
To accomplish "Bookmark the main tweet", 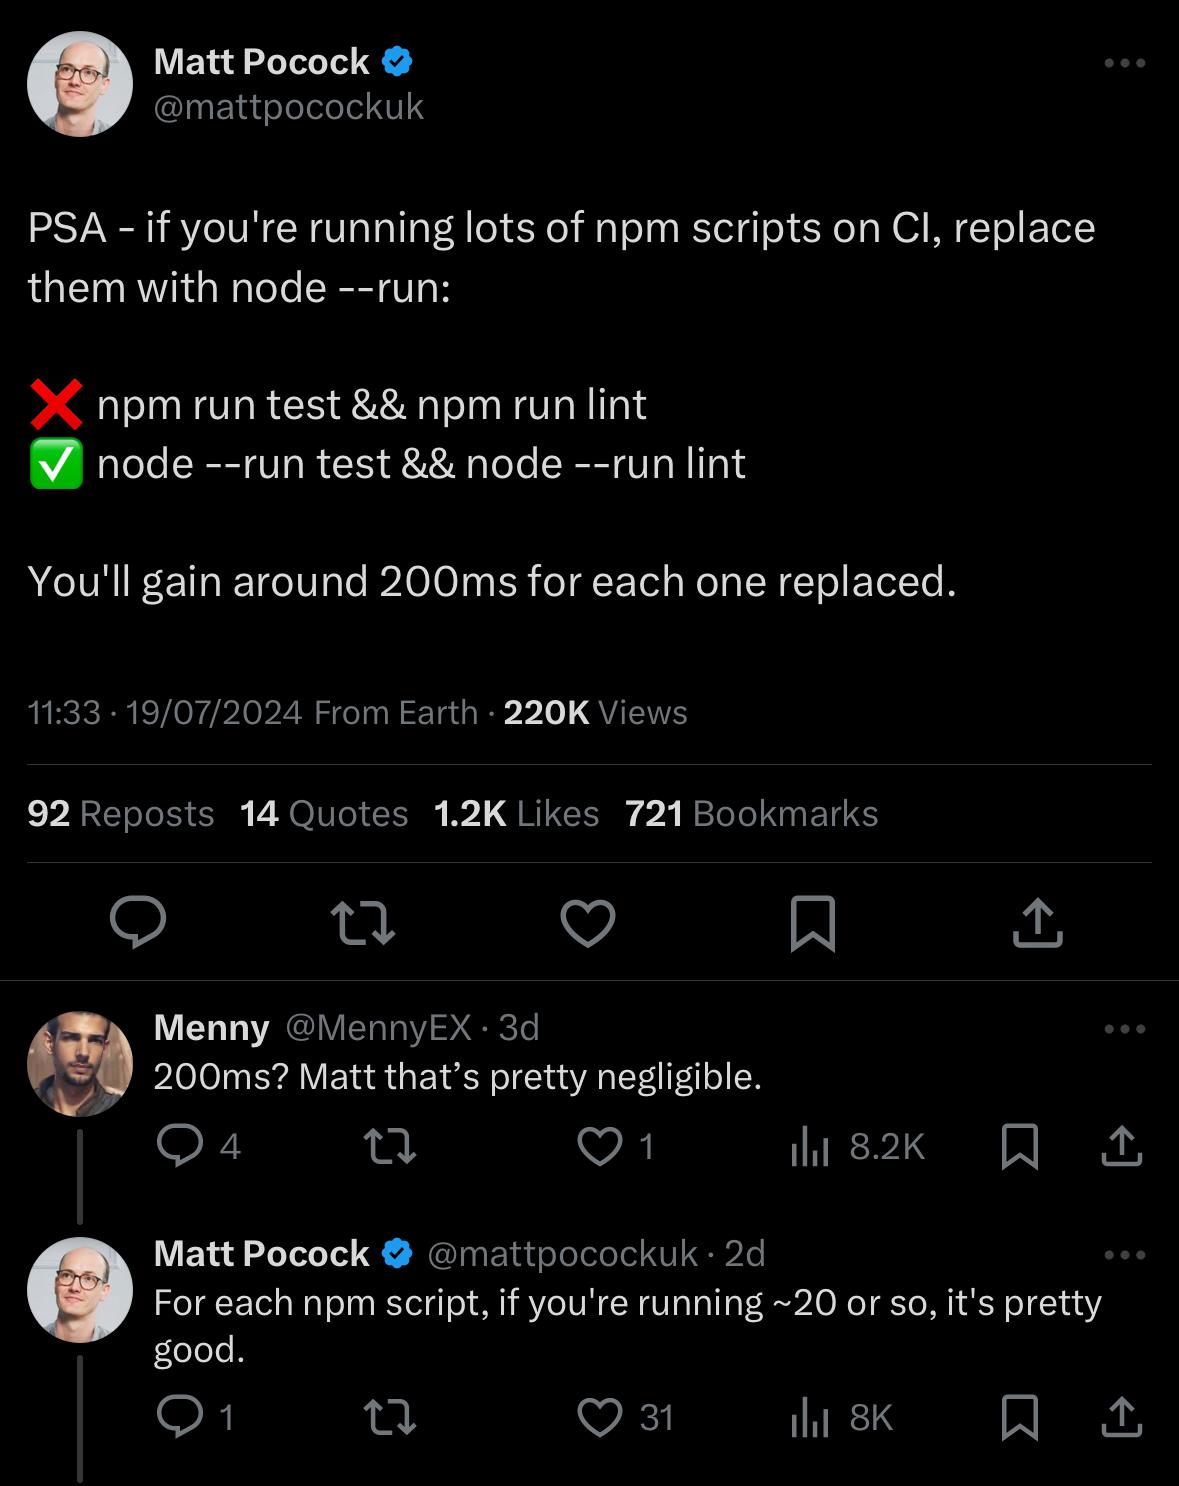I will (x=812, y=922).
